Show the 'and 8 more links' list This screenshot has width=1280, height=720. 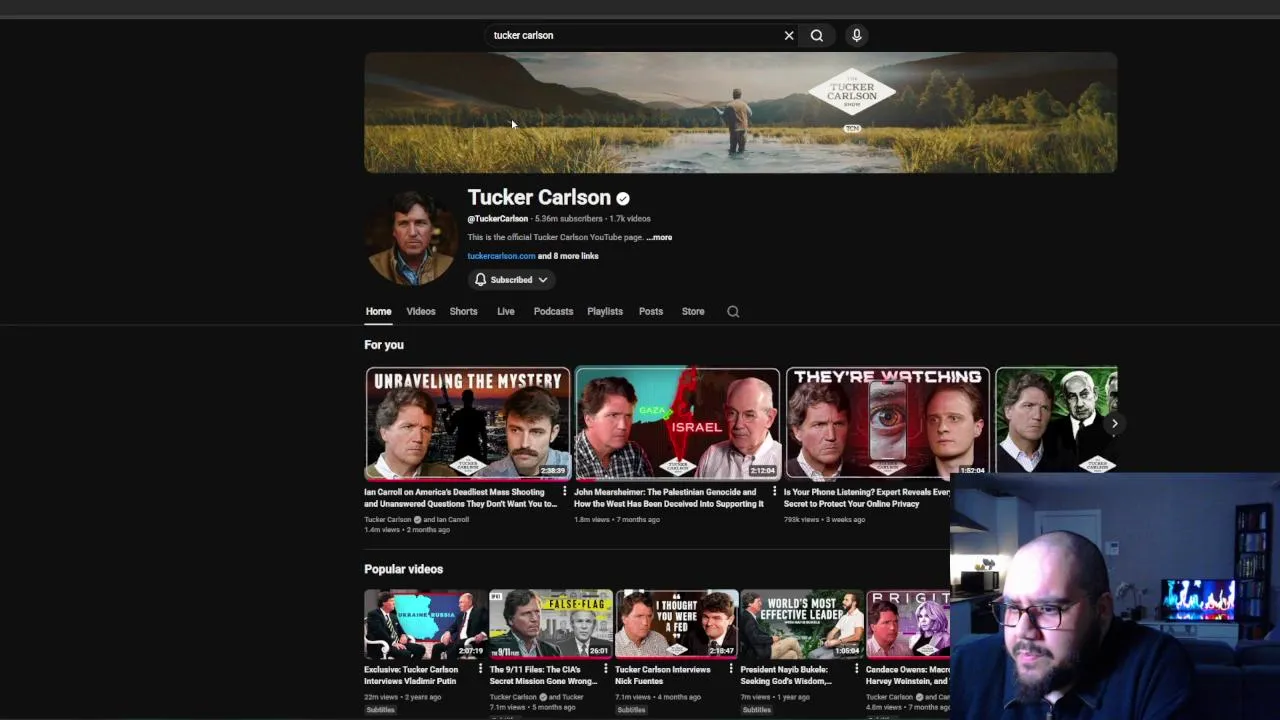coord(568,256)
